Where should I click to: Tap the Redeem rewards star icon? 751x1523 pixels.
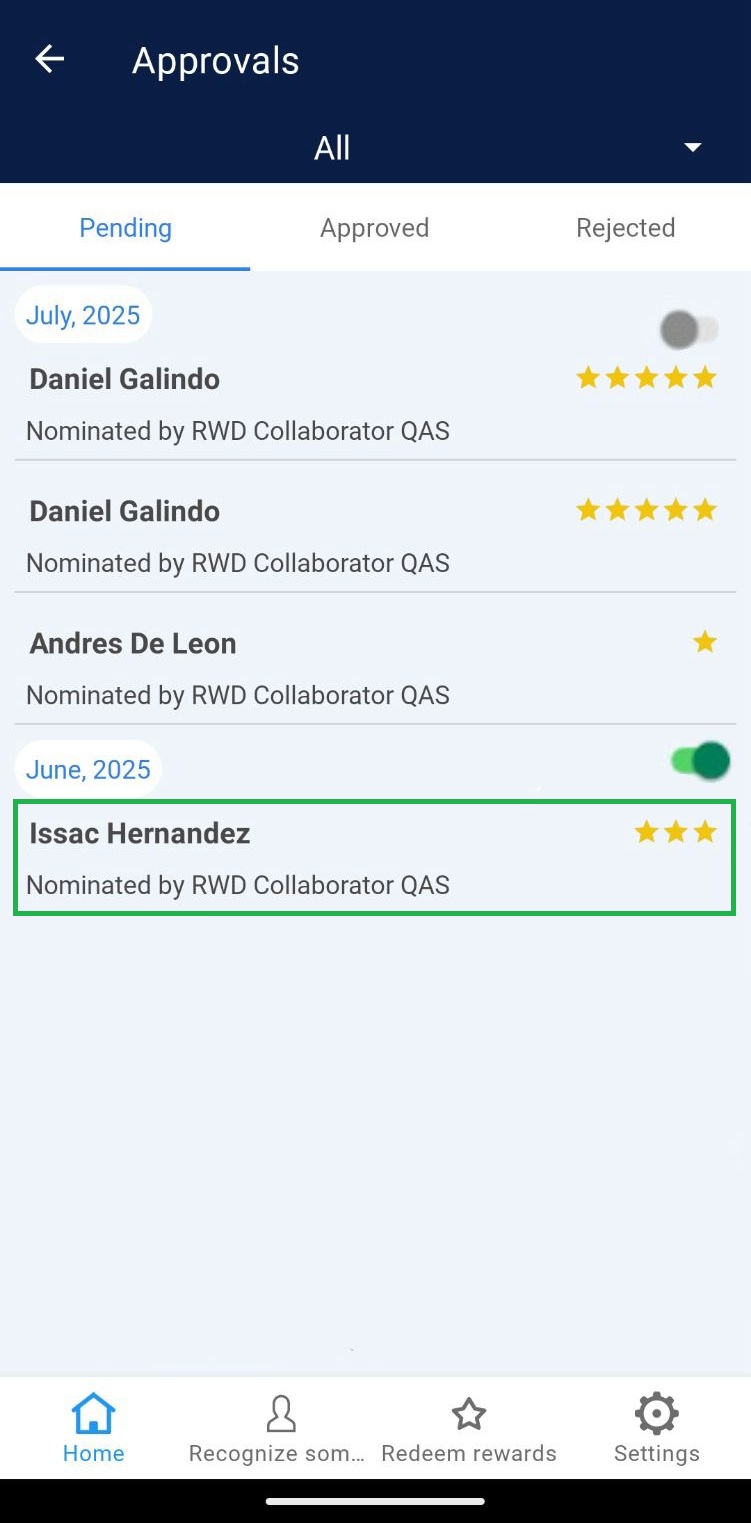[468, 1415]
